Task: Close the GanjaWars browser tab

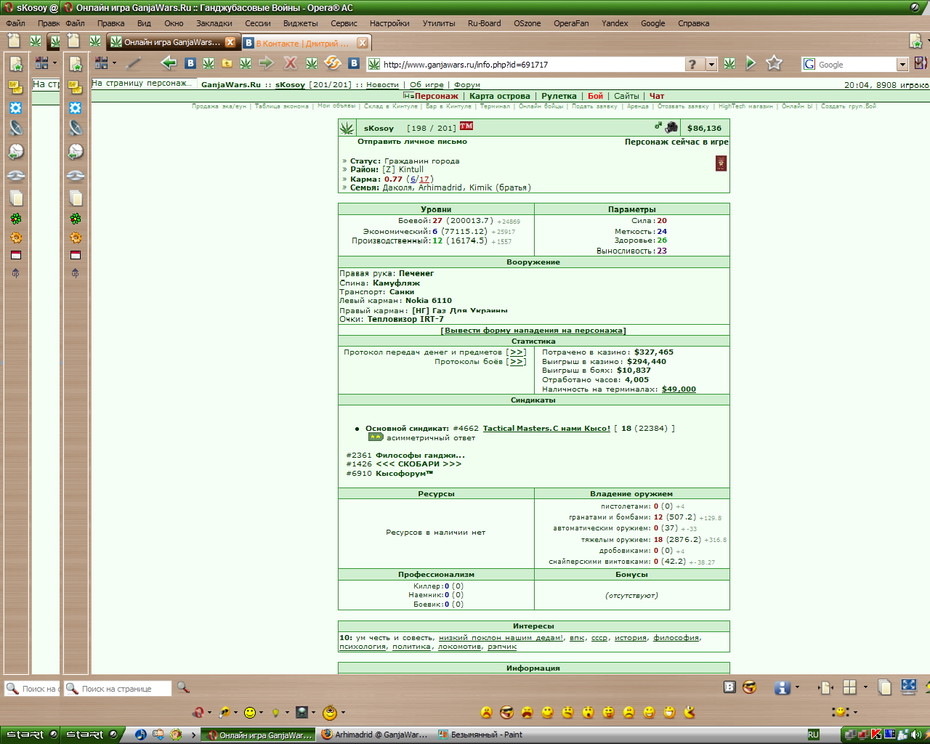Action: point(231,42)
